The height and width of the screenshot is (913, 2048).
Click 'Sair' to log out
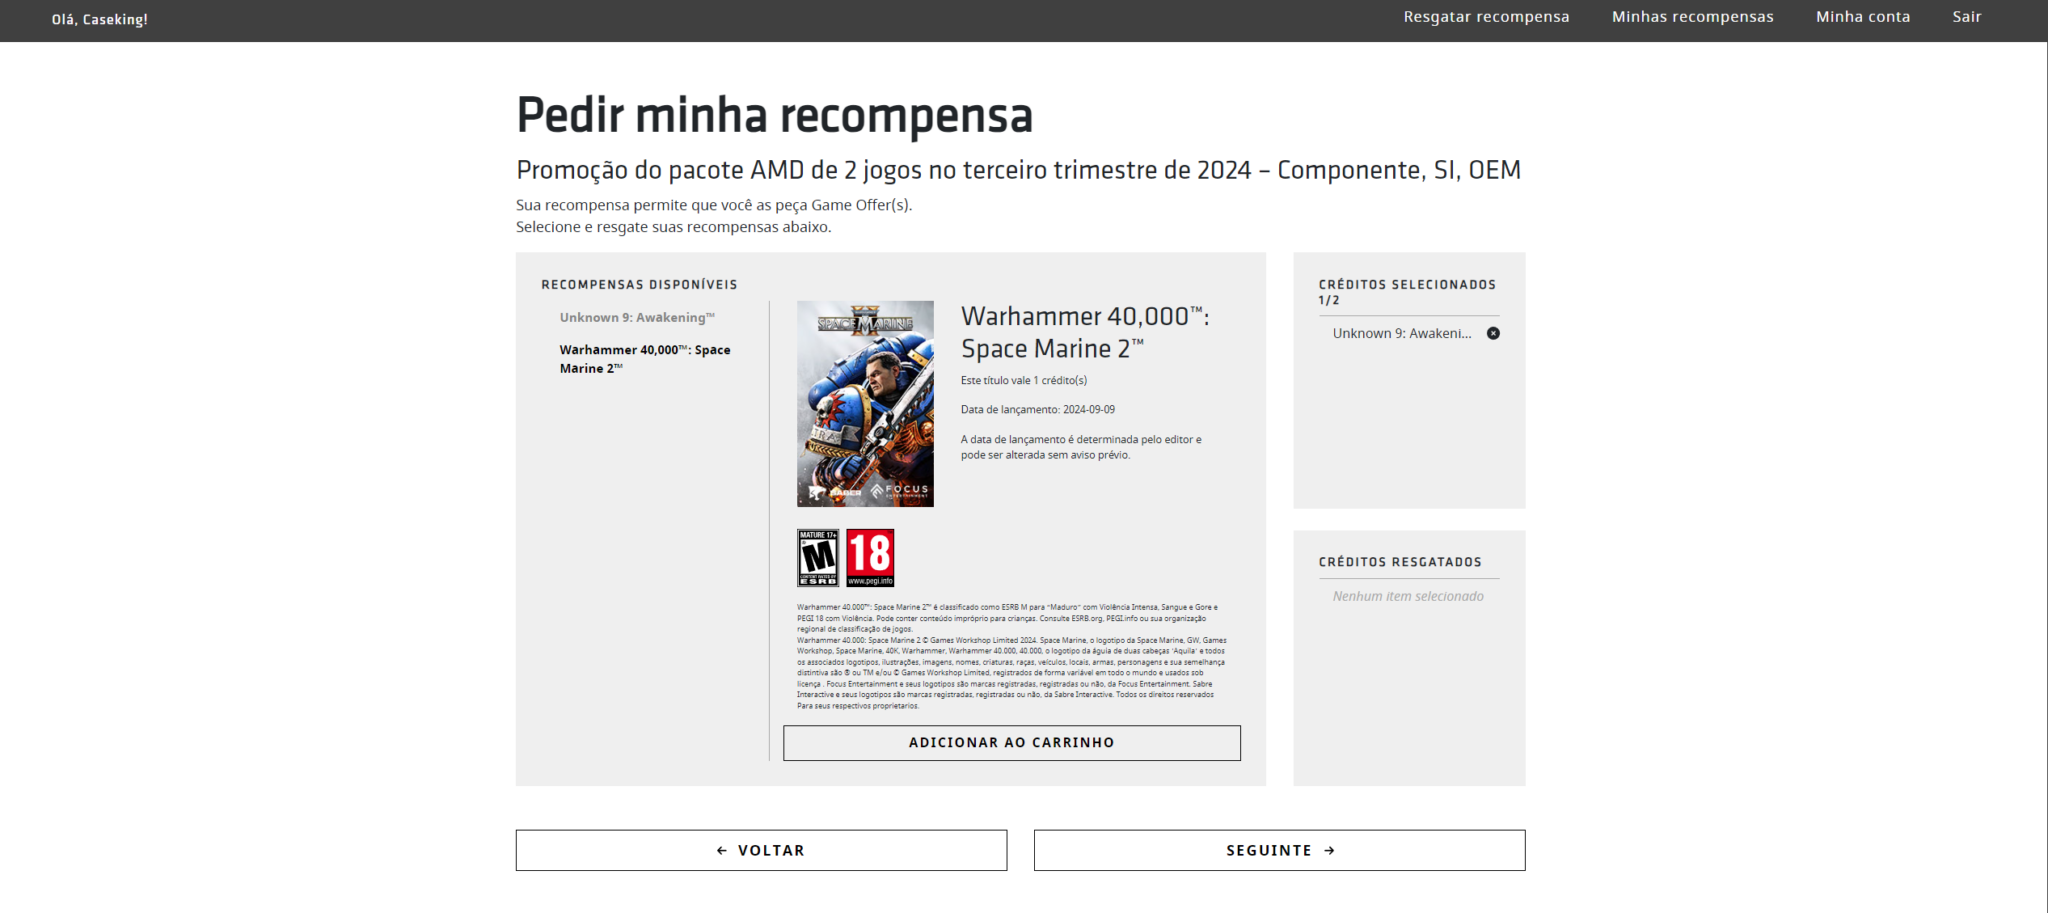click(x=1966, y=16)
